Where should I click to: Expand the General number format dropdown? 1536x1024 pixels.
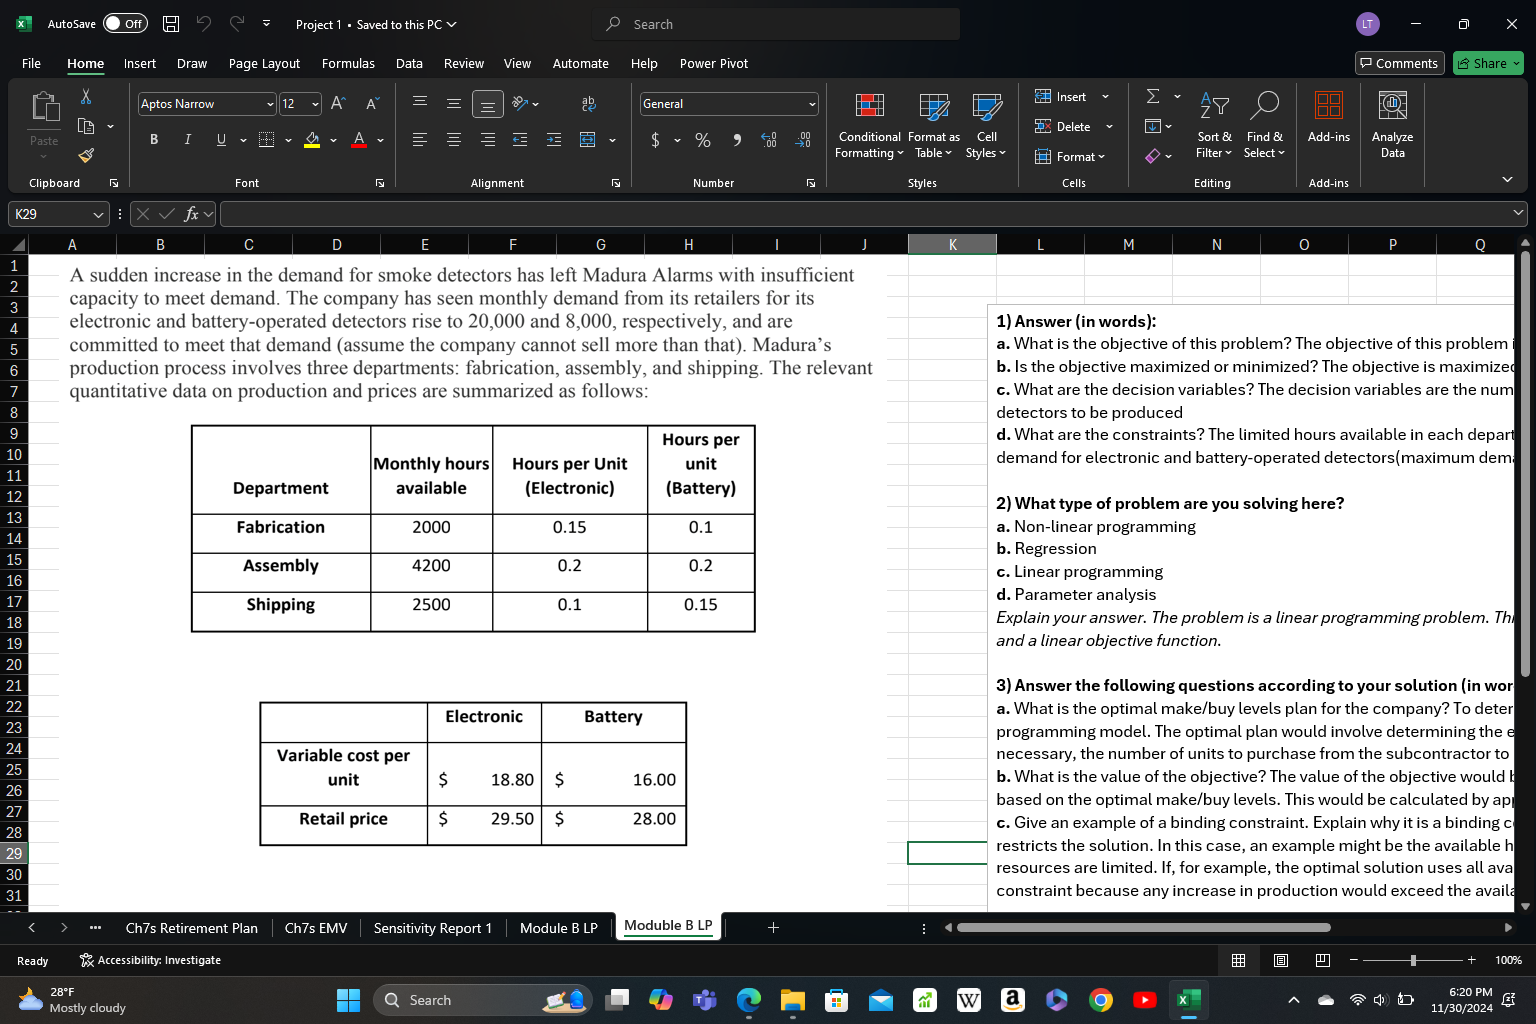pyautogui.click(x=812, y=104)
